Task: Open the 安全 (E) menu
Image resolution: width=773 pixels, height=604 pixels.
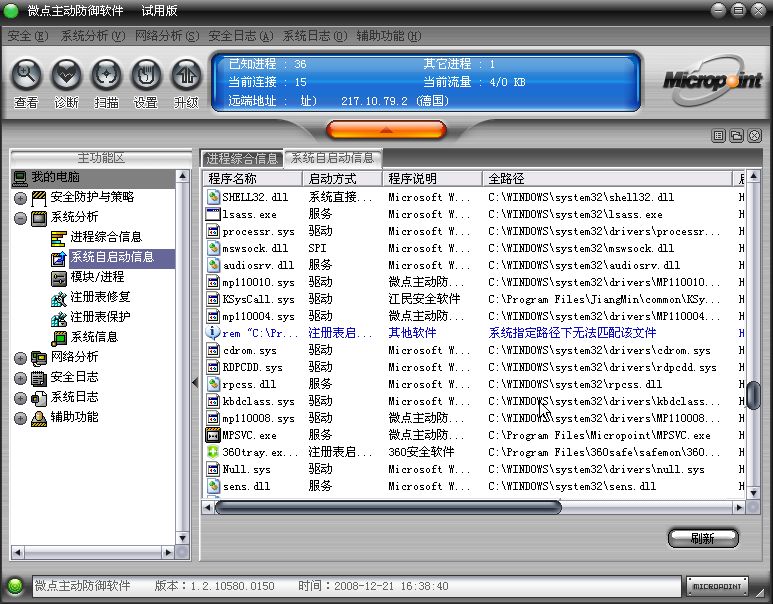Action: tap(28, 36)
